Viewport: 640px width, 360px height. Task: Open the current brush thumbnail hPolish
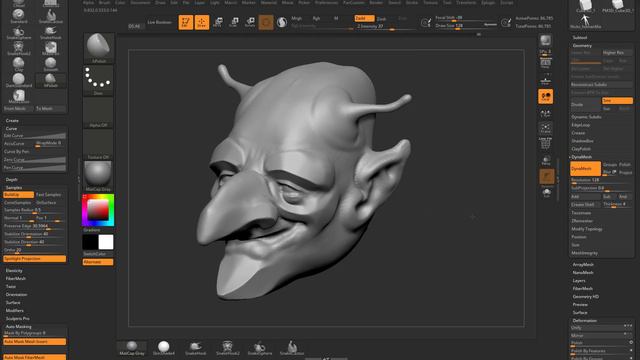pyautogui.click(x=98, y=48)
